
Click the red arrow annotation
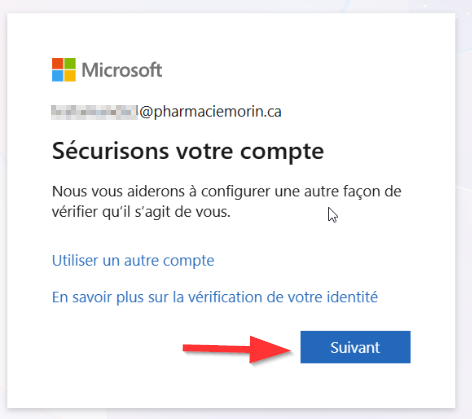[x=238, y=349]
